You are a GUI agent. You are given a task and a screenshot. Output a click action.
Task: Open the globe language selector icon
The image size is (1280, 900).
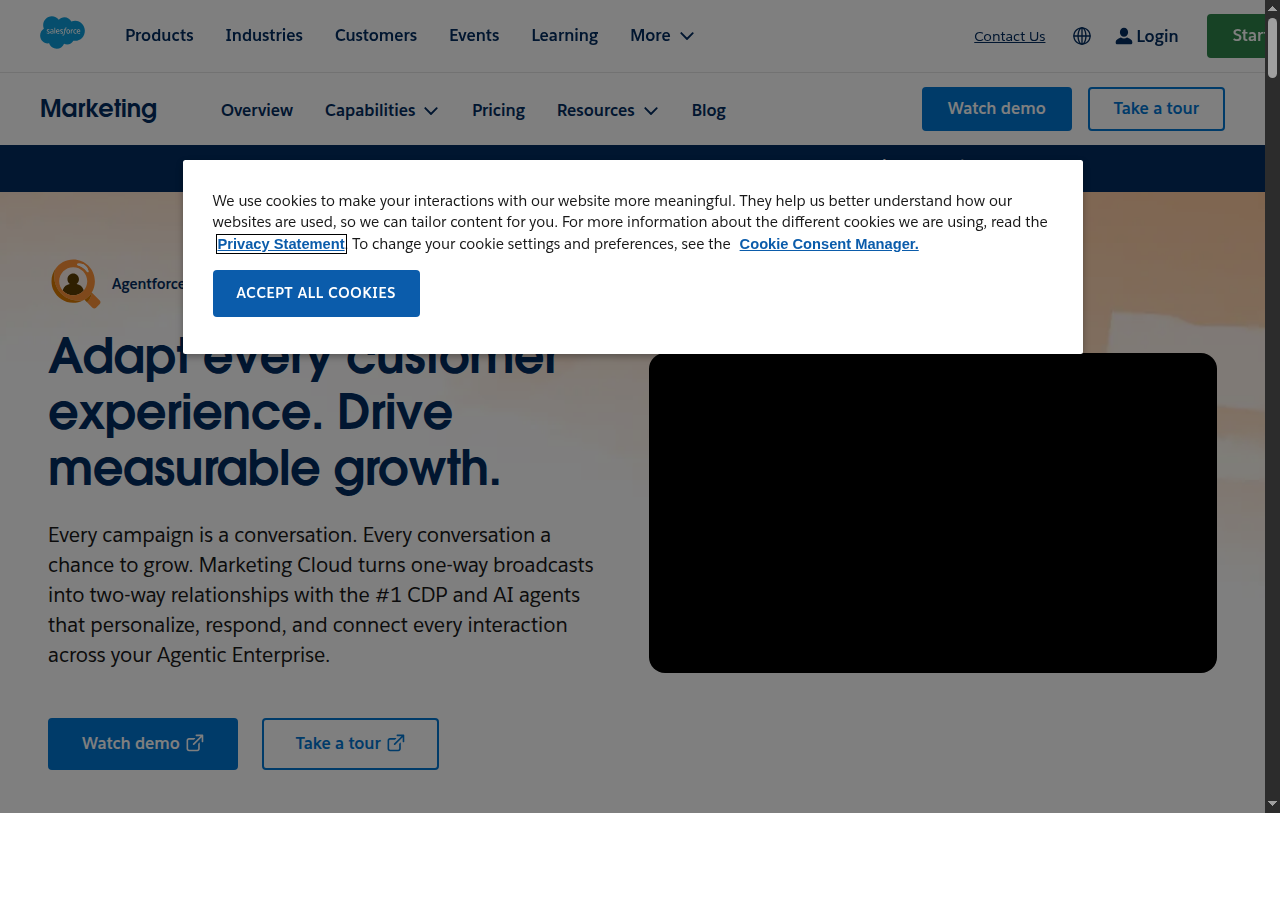pos(1082,36)
